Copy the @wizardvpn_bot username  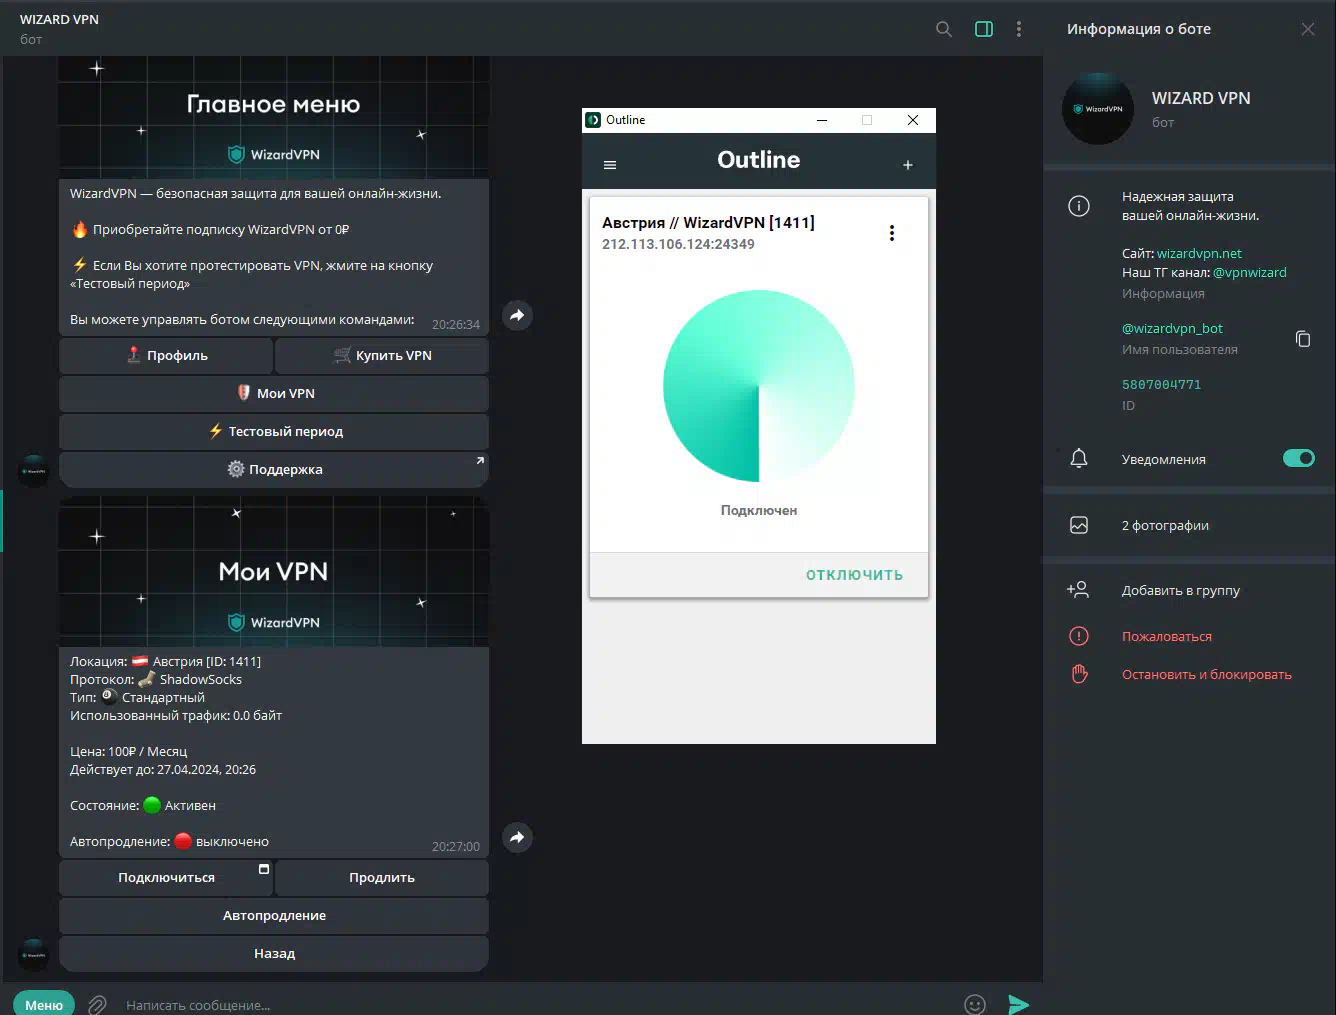[x=1303, y=339]
